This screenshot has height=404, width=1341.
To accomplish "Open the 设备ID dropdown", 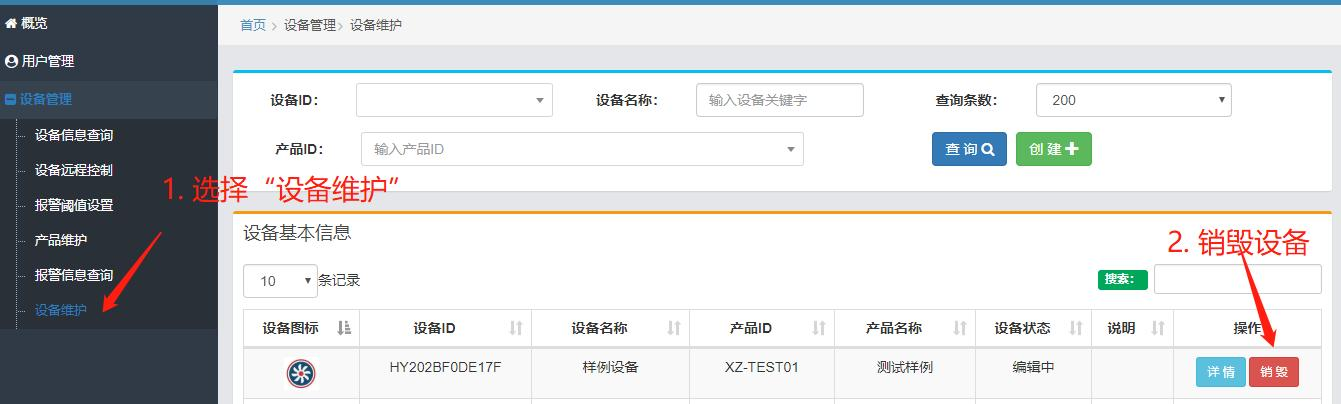I will [x=454, y=100].
